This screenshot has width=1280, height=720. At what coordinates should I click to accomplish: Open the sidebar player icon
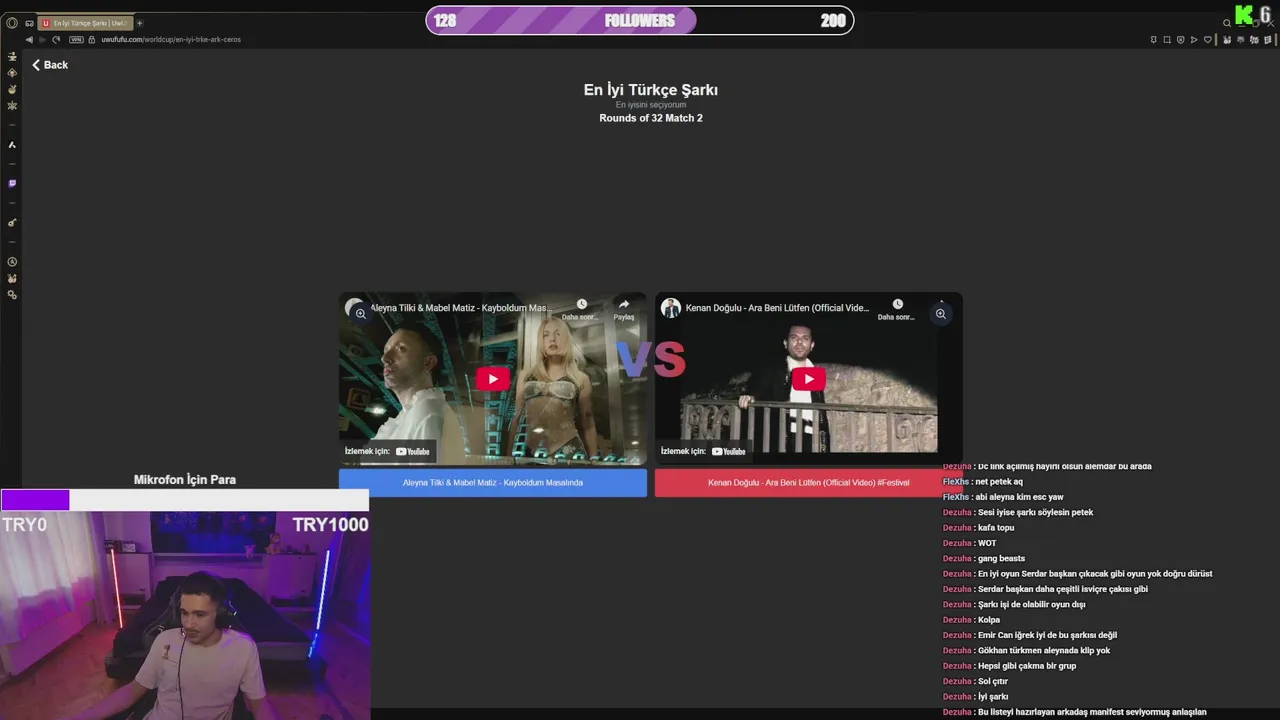[12, 223]
